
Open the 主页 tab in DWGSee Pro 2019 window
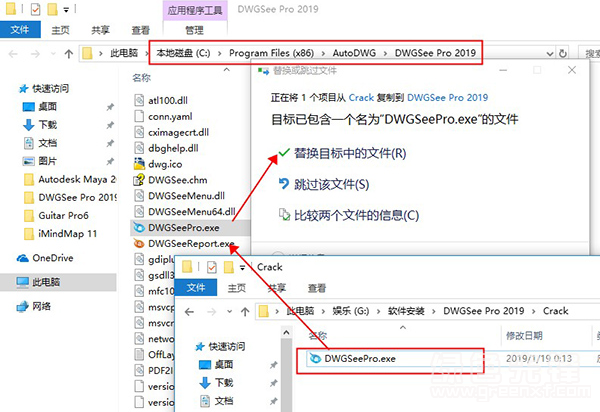[x=60, y=30]
